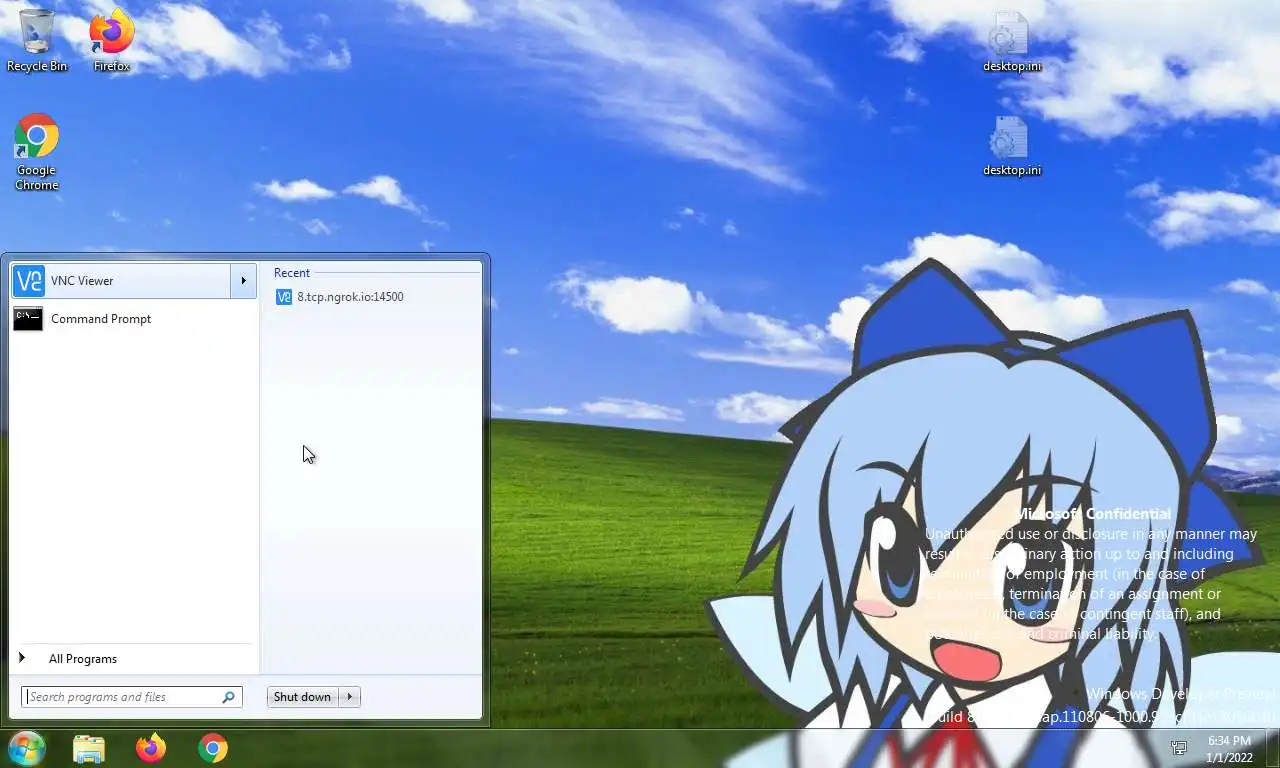The image size is (1280, 768).
Task: Focus the Search programs and files box
Action: point(131,697)
